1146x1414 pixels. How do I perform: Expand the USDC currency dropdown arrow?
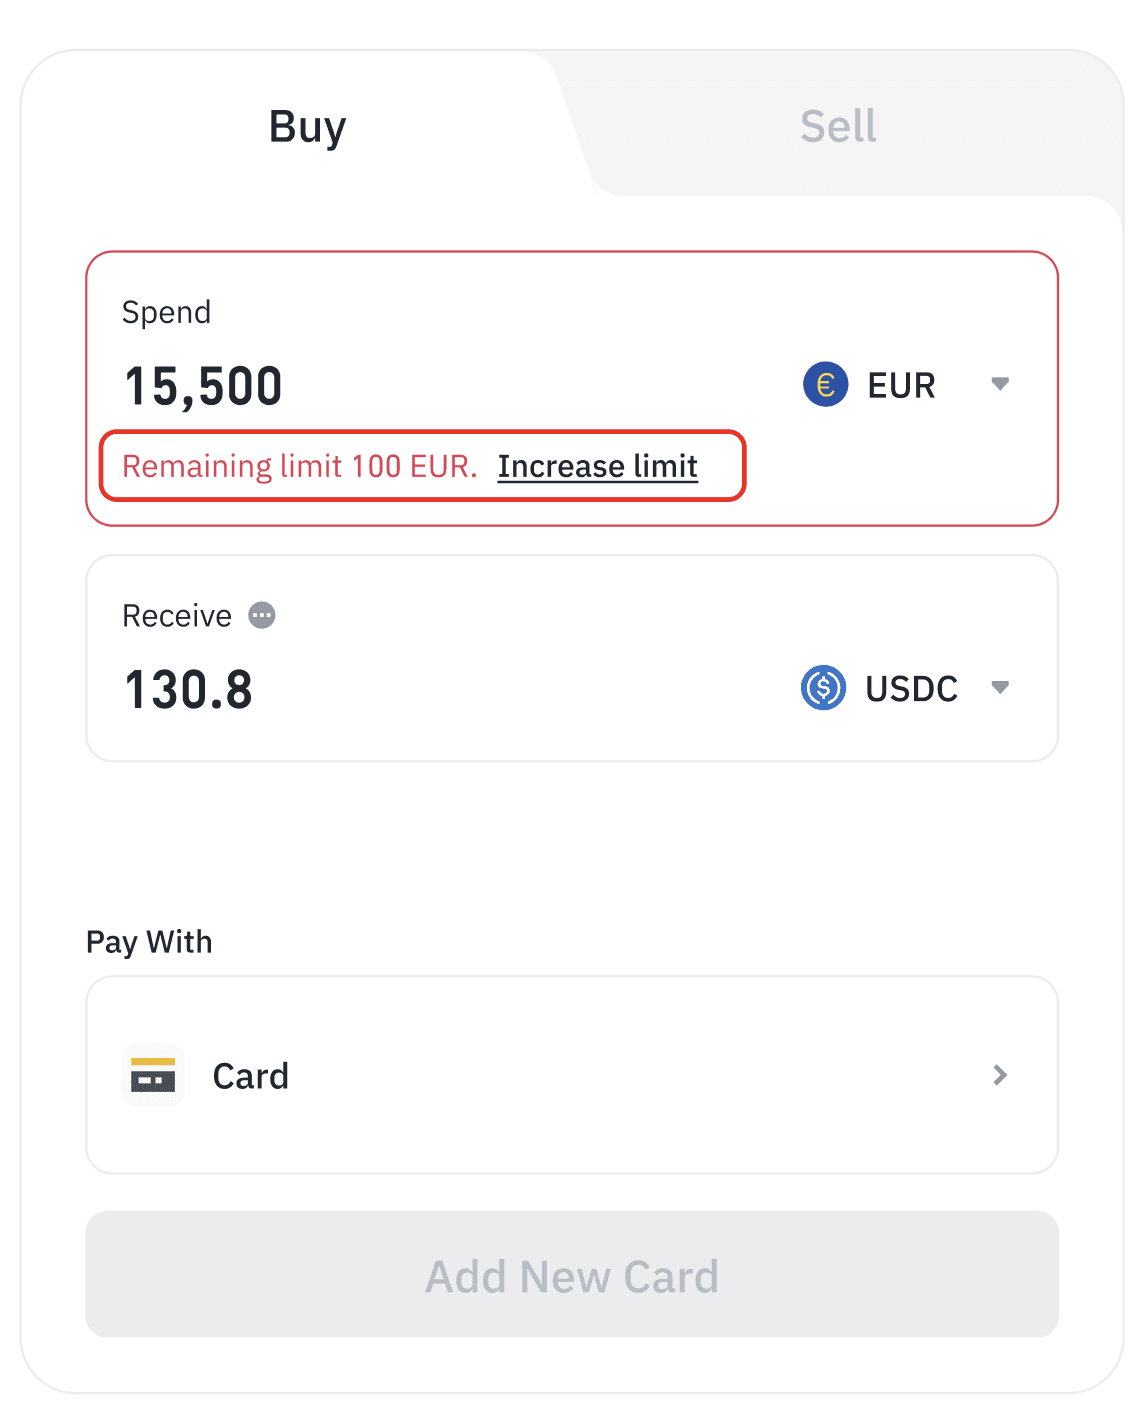999,687
